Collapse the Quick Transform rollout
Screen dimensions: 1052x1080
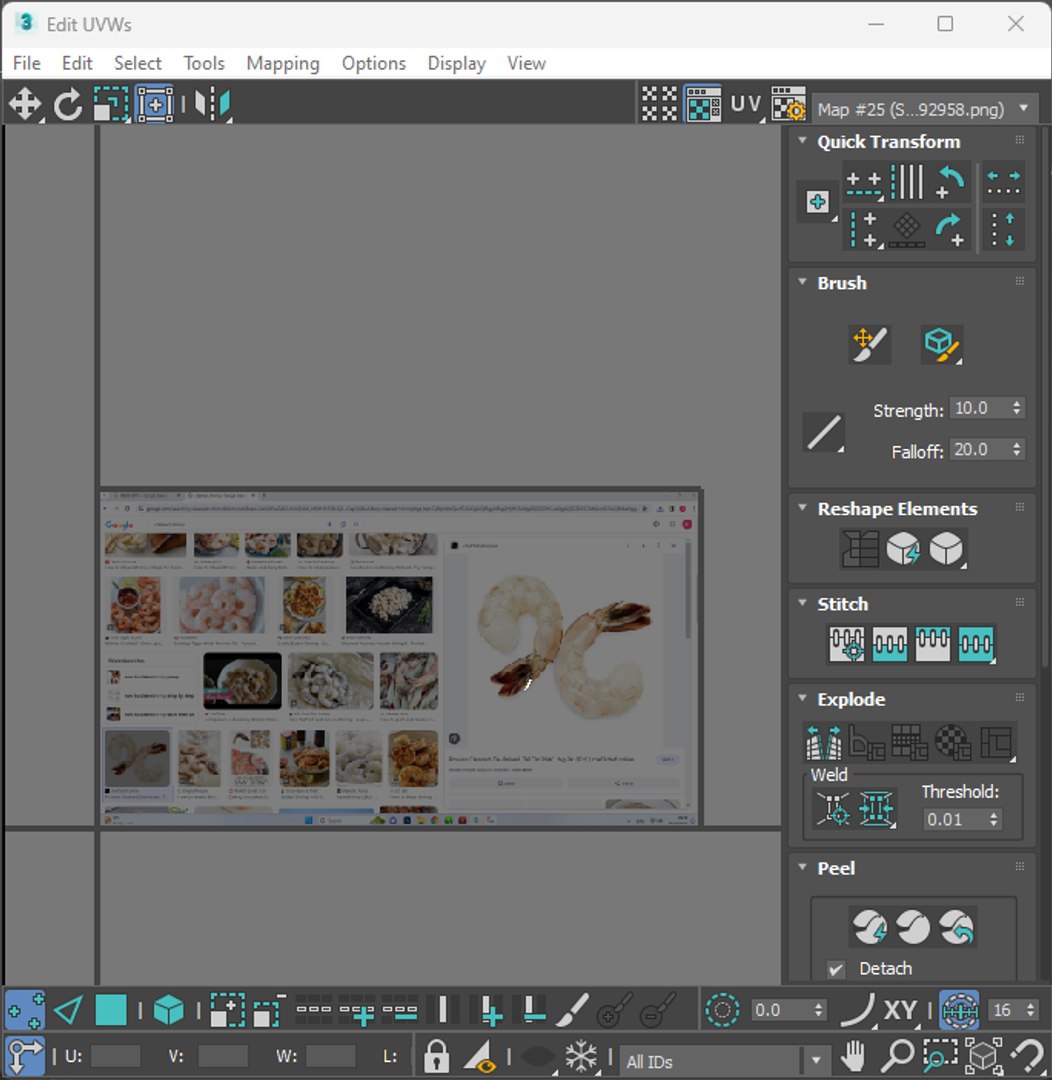point(802,141)
